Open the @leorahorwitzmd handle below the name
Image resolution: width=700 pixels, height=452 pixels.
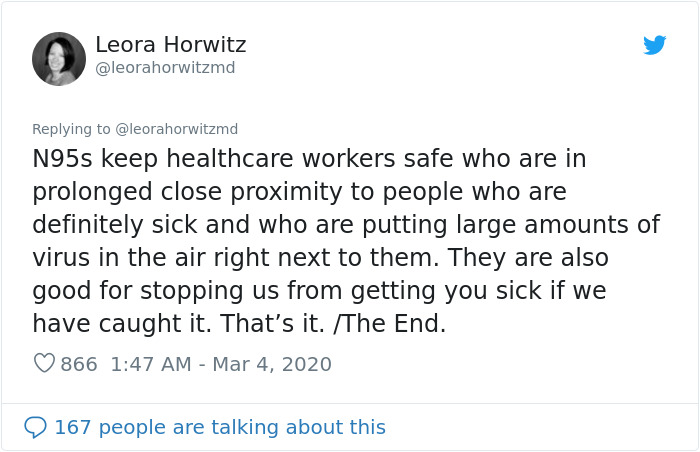165,67
